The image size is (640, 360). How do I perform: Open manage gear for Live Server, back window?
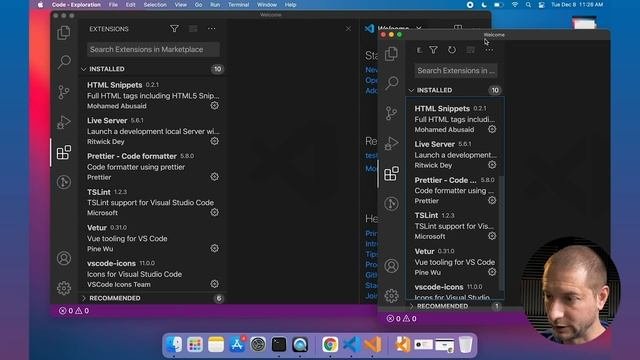click(x=214, y=141)
